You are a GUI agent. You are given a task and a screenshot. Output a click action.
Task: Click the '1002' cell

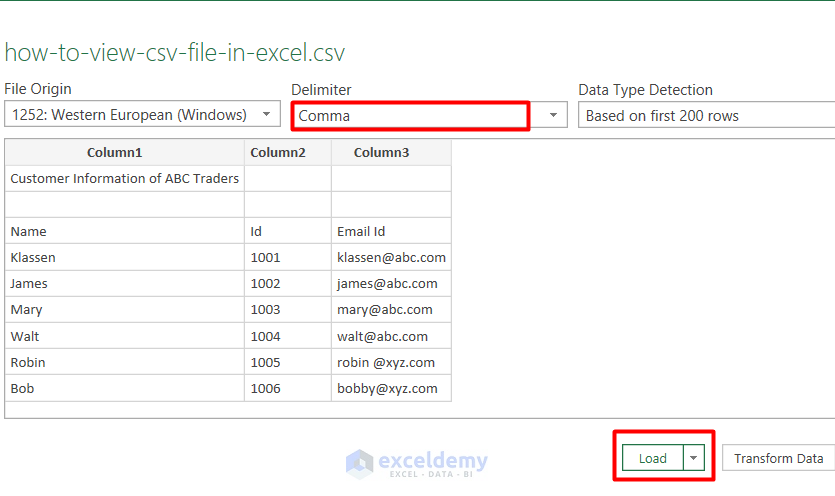288,283
